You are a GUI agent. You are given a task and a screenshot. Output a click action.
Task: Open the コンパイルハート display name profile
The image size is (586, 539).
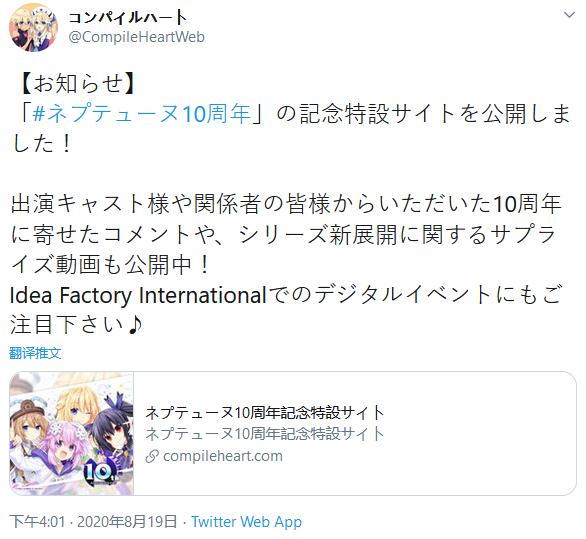click(x=127, y=17)
